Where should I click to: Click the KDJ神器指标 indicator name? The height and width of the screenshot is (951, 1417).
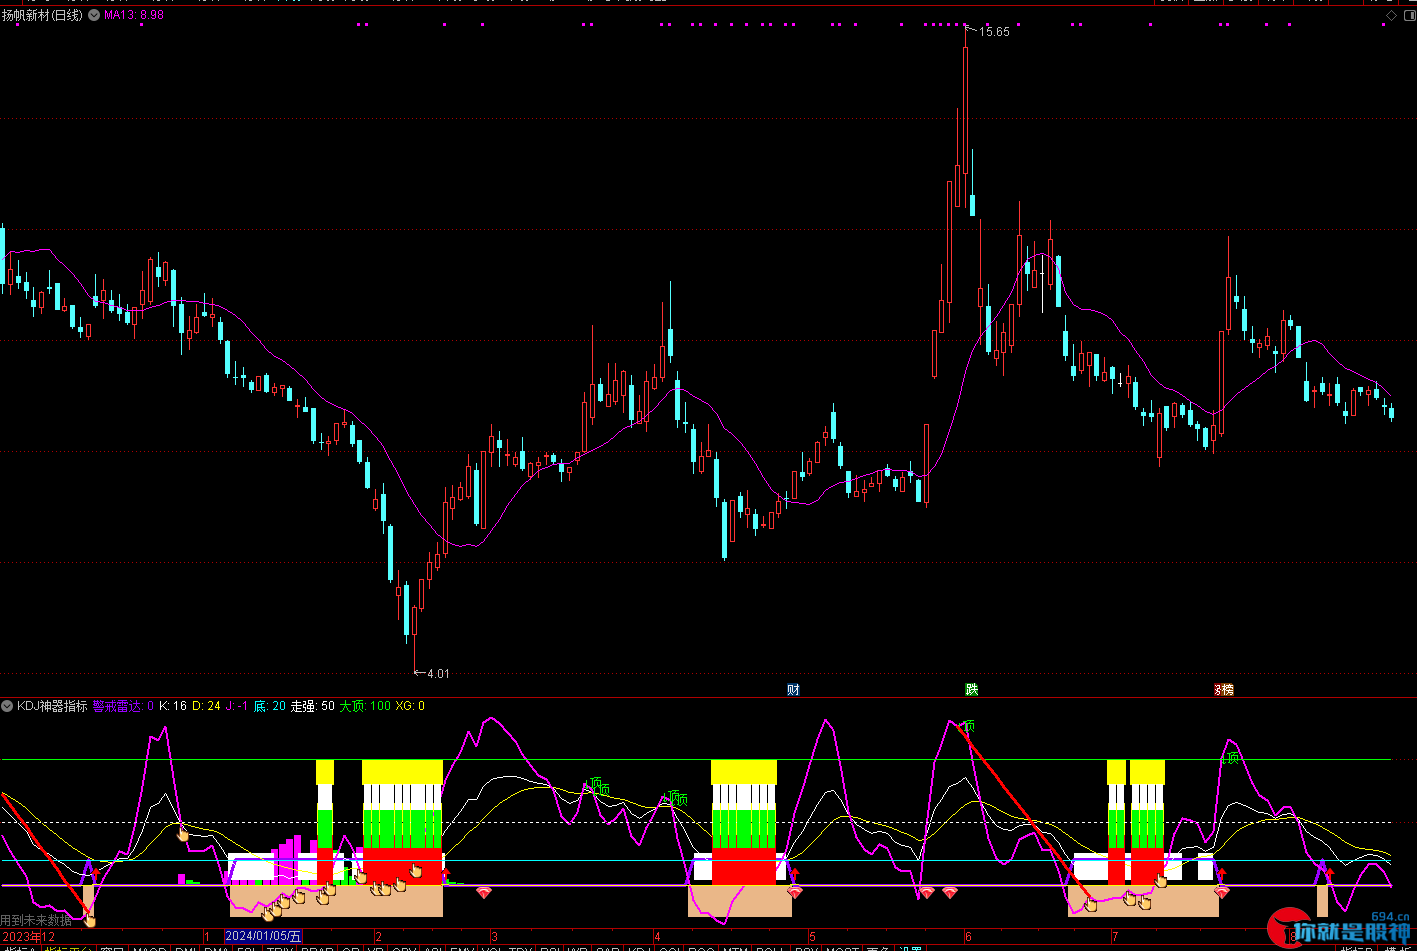click(x=52, y=706)
